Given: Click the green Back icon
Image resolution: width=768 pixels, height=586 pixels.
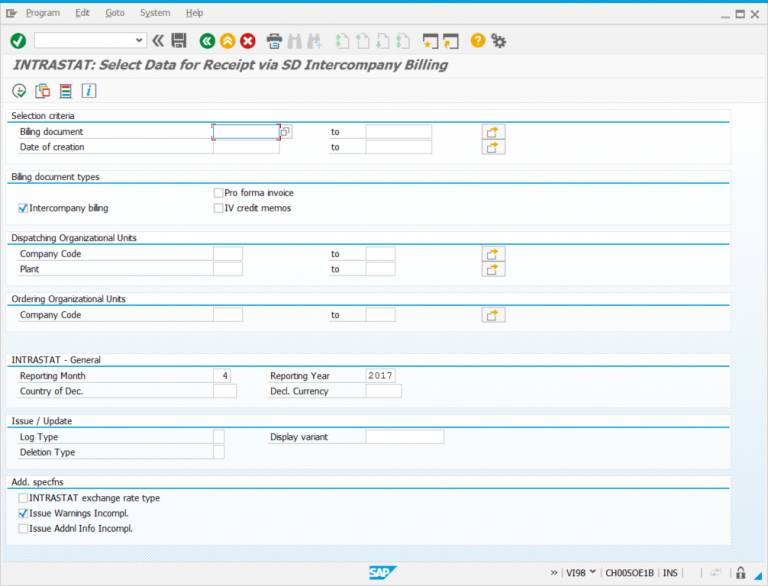Looking at the screenshot, I should click(x=207, y=41).
